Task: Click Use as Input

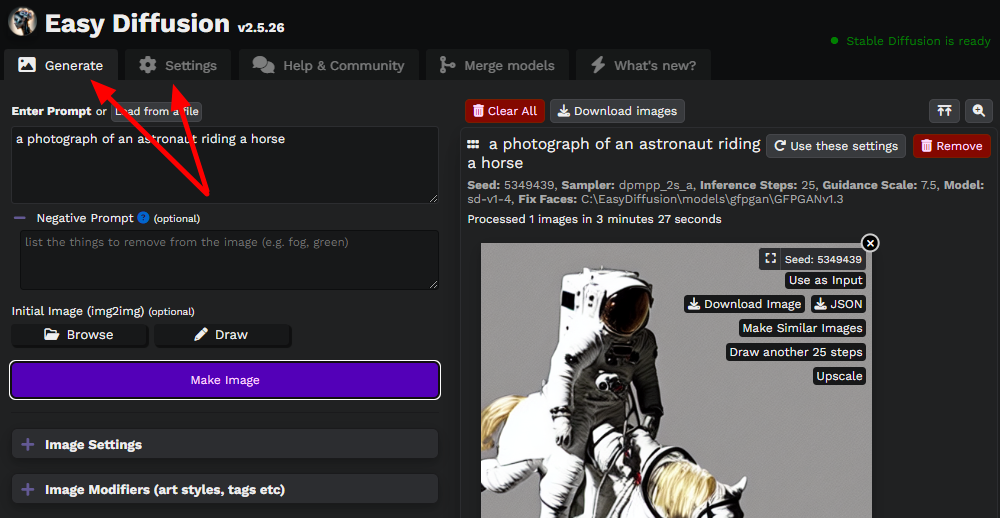Action: (825, 280)
